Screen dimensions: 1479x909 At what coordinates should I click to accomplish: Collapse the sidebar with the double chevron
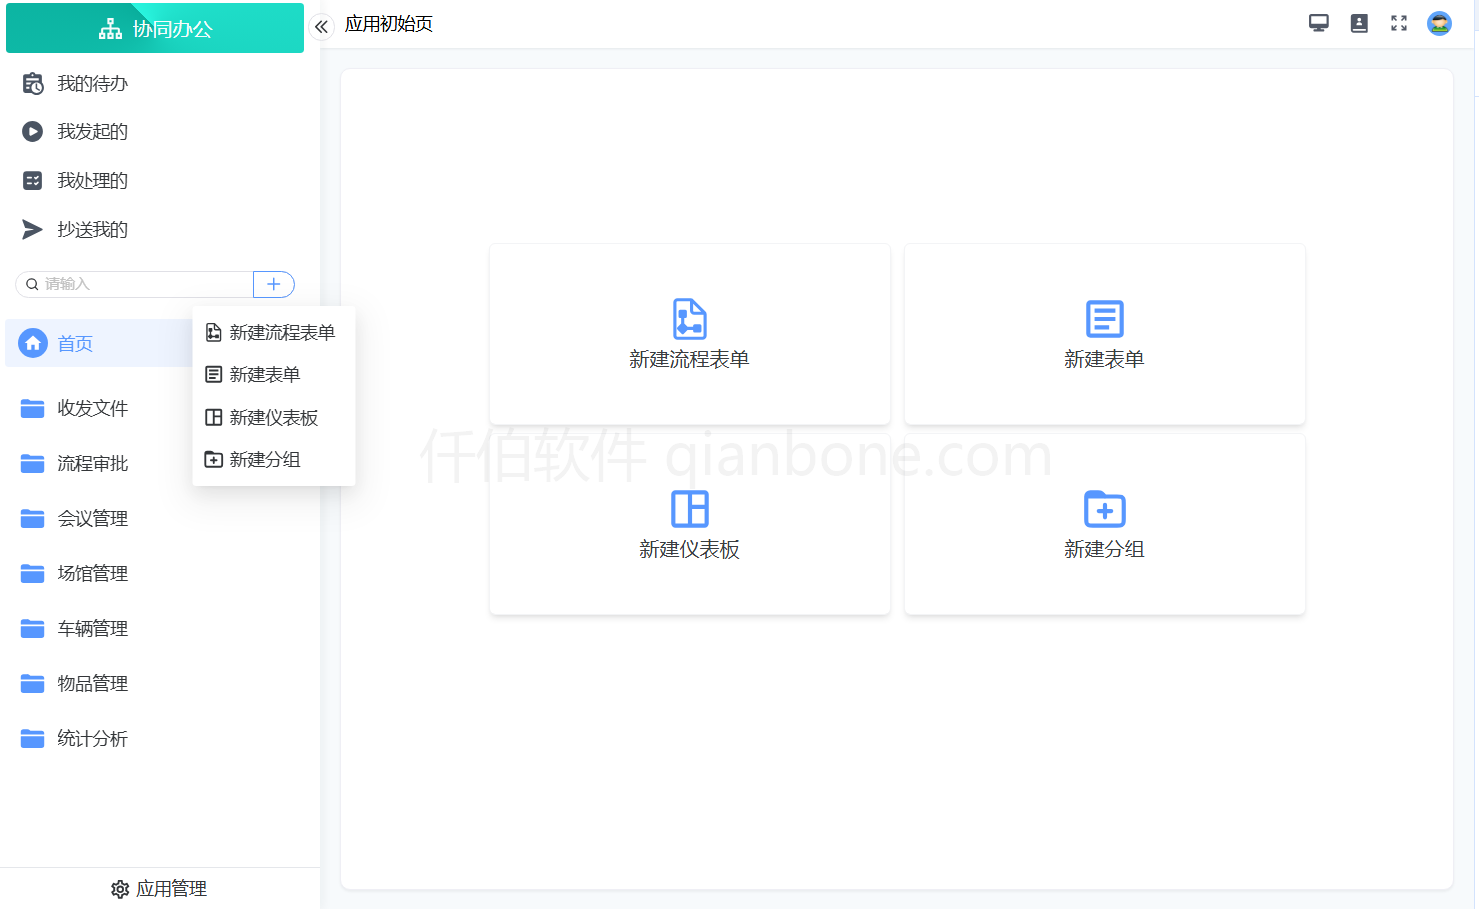(x=321, y=27)
